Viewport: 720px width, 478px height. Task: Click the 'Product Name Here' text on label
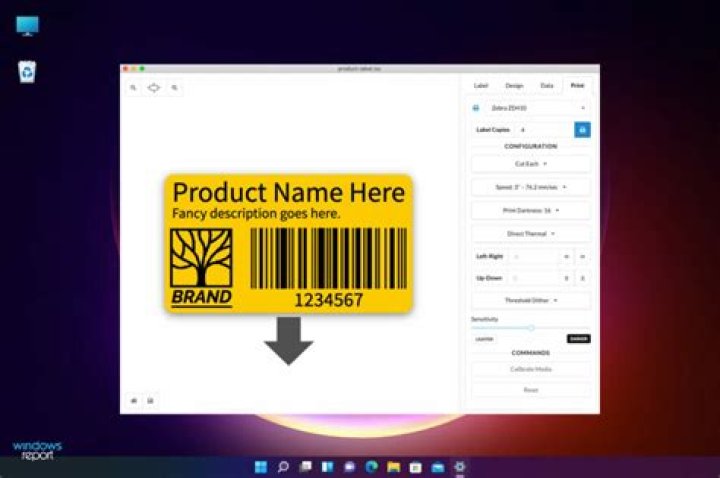[289, 192]
